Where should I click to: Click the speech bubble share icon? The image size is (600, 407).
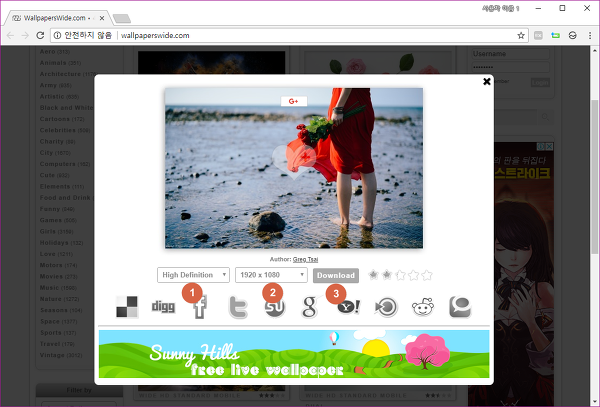[460, 307]
